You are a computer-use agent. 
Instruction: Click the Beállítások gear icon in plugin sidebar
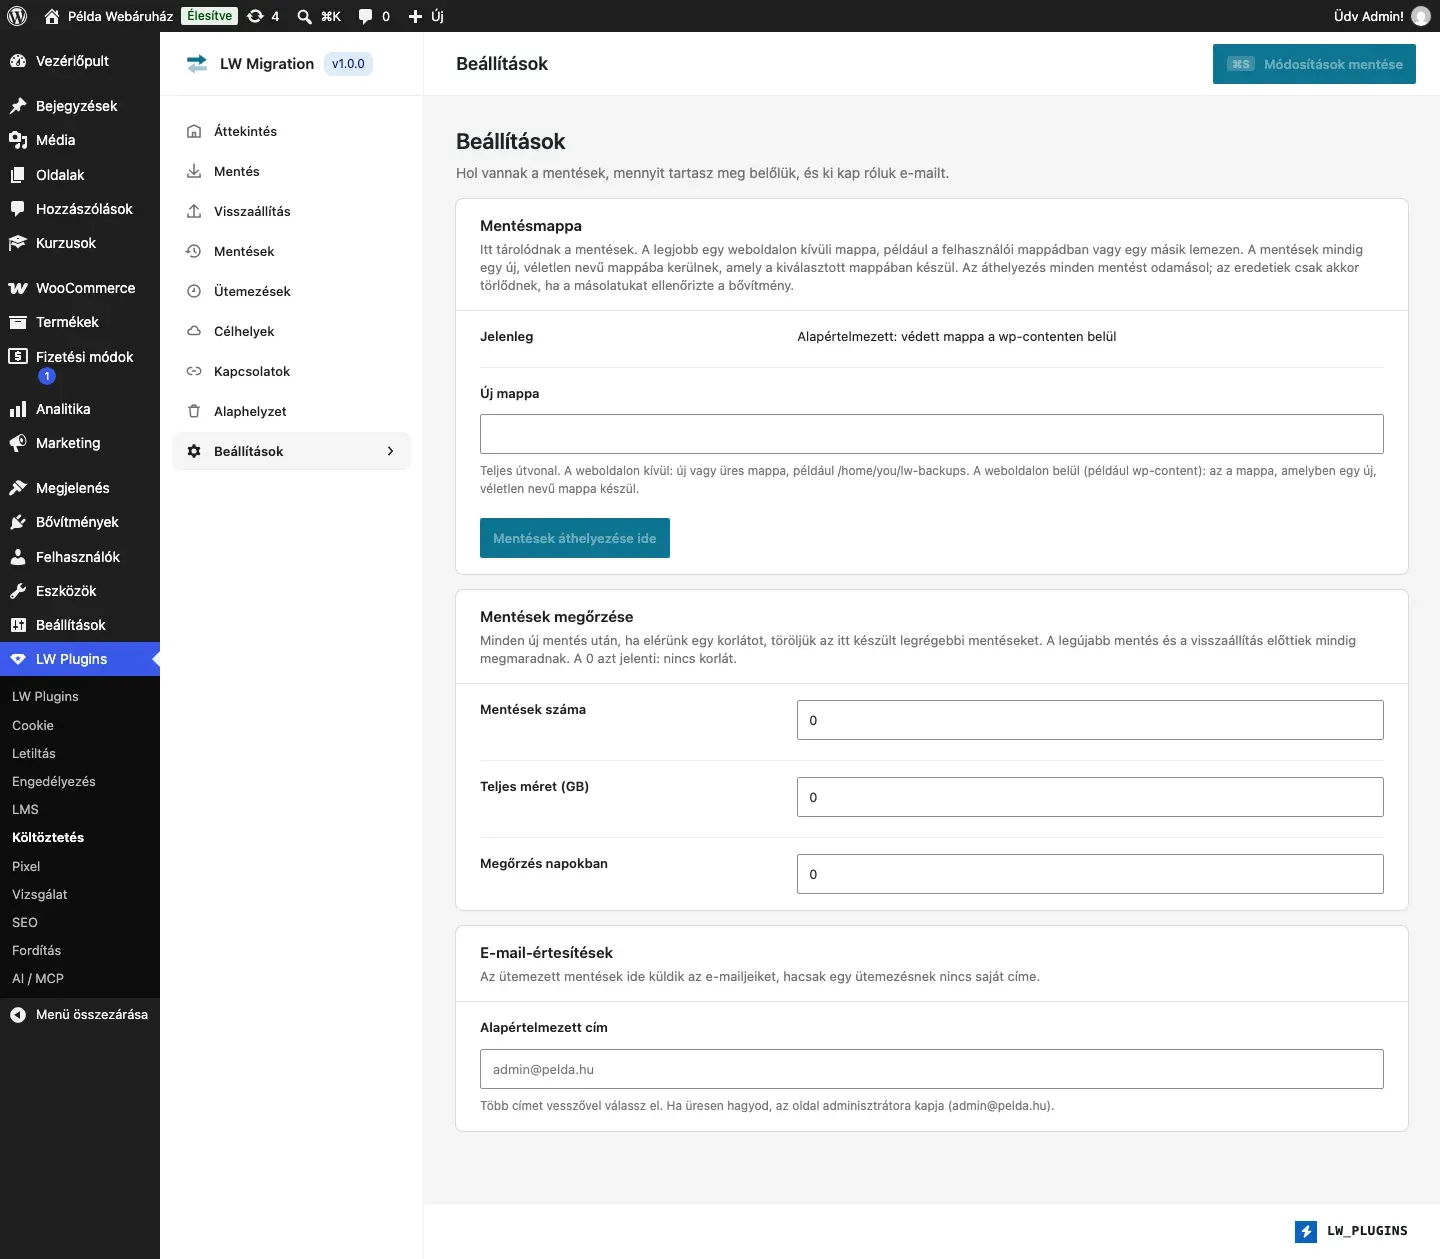coord(194,451)
